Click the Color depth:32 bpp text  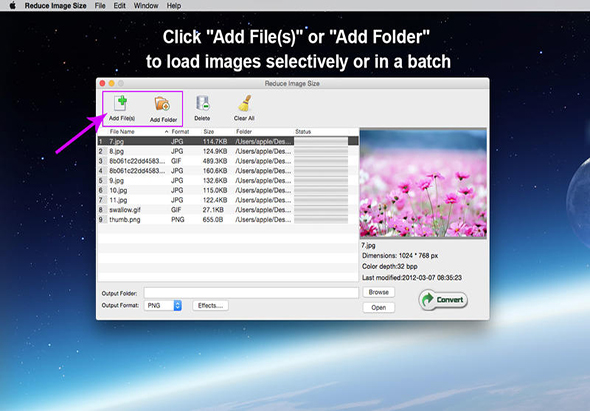click(389, 266)
